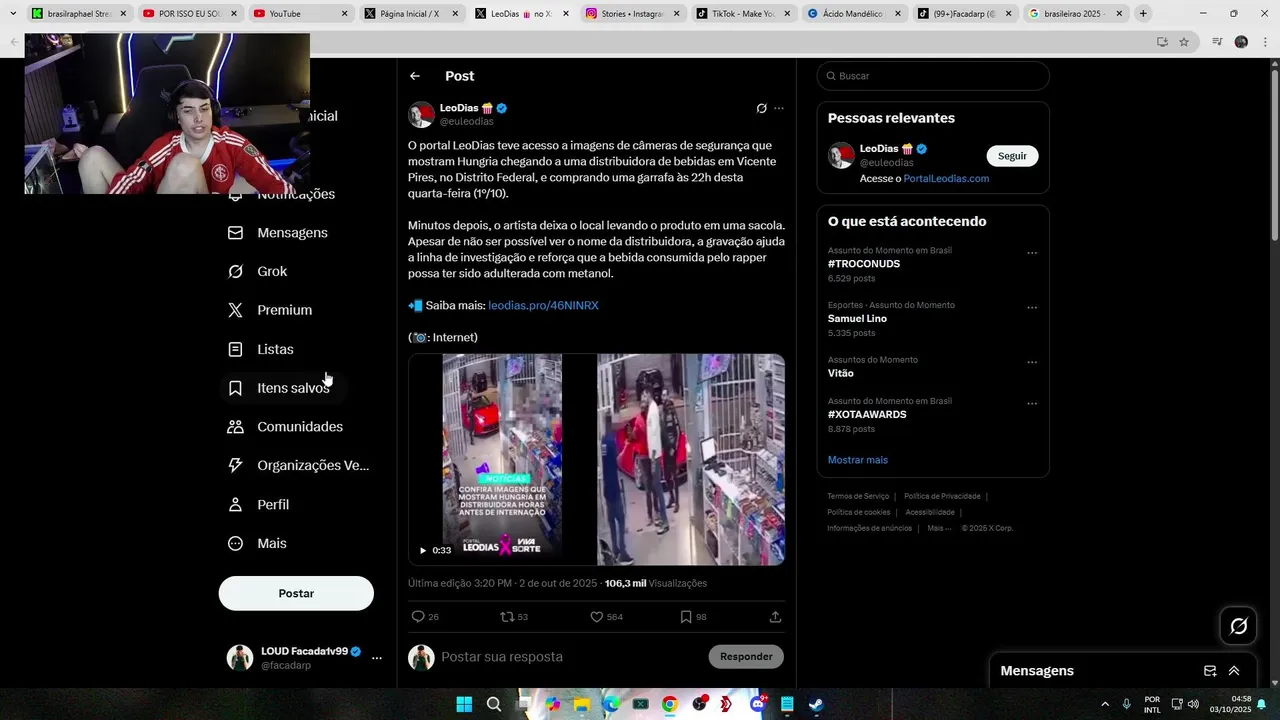Click Mostrar mais under trends
Viewport: 1280px width, 720px height.
pos(858,460)
